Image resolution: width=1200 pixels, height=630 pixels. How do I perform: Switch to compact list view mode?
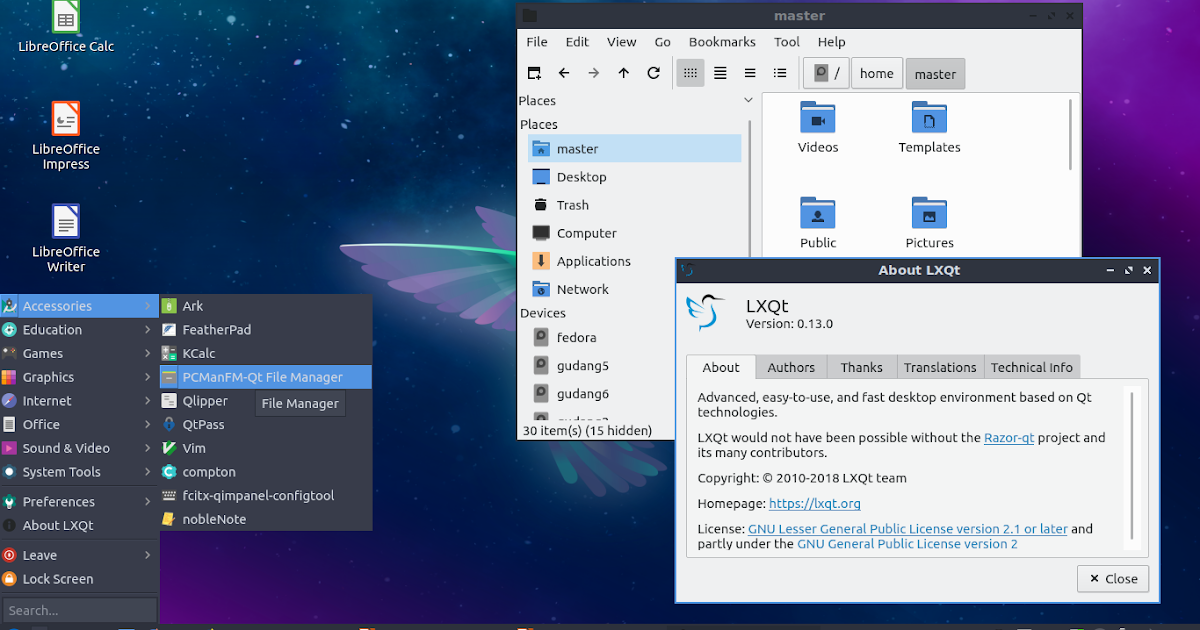[720, 72]
